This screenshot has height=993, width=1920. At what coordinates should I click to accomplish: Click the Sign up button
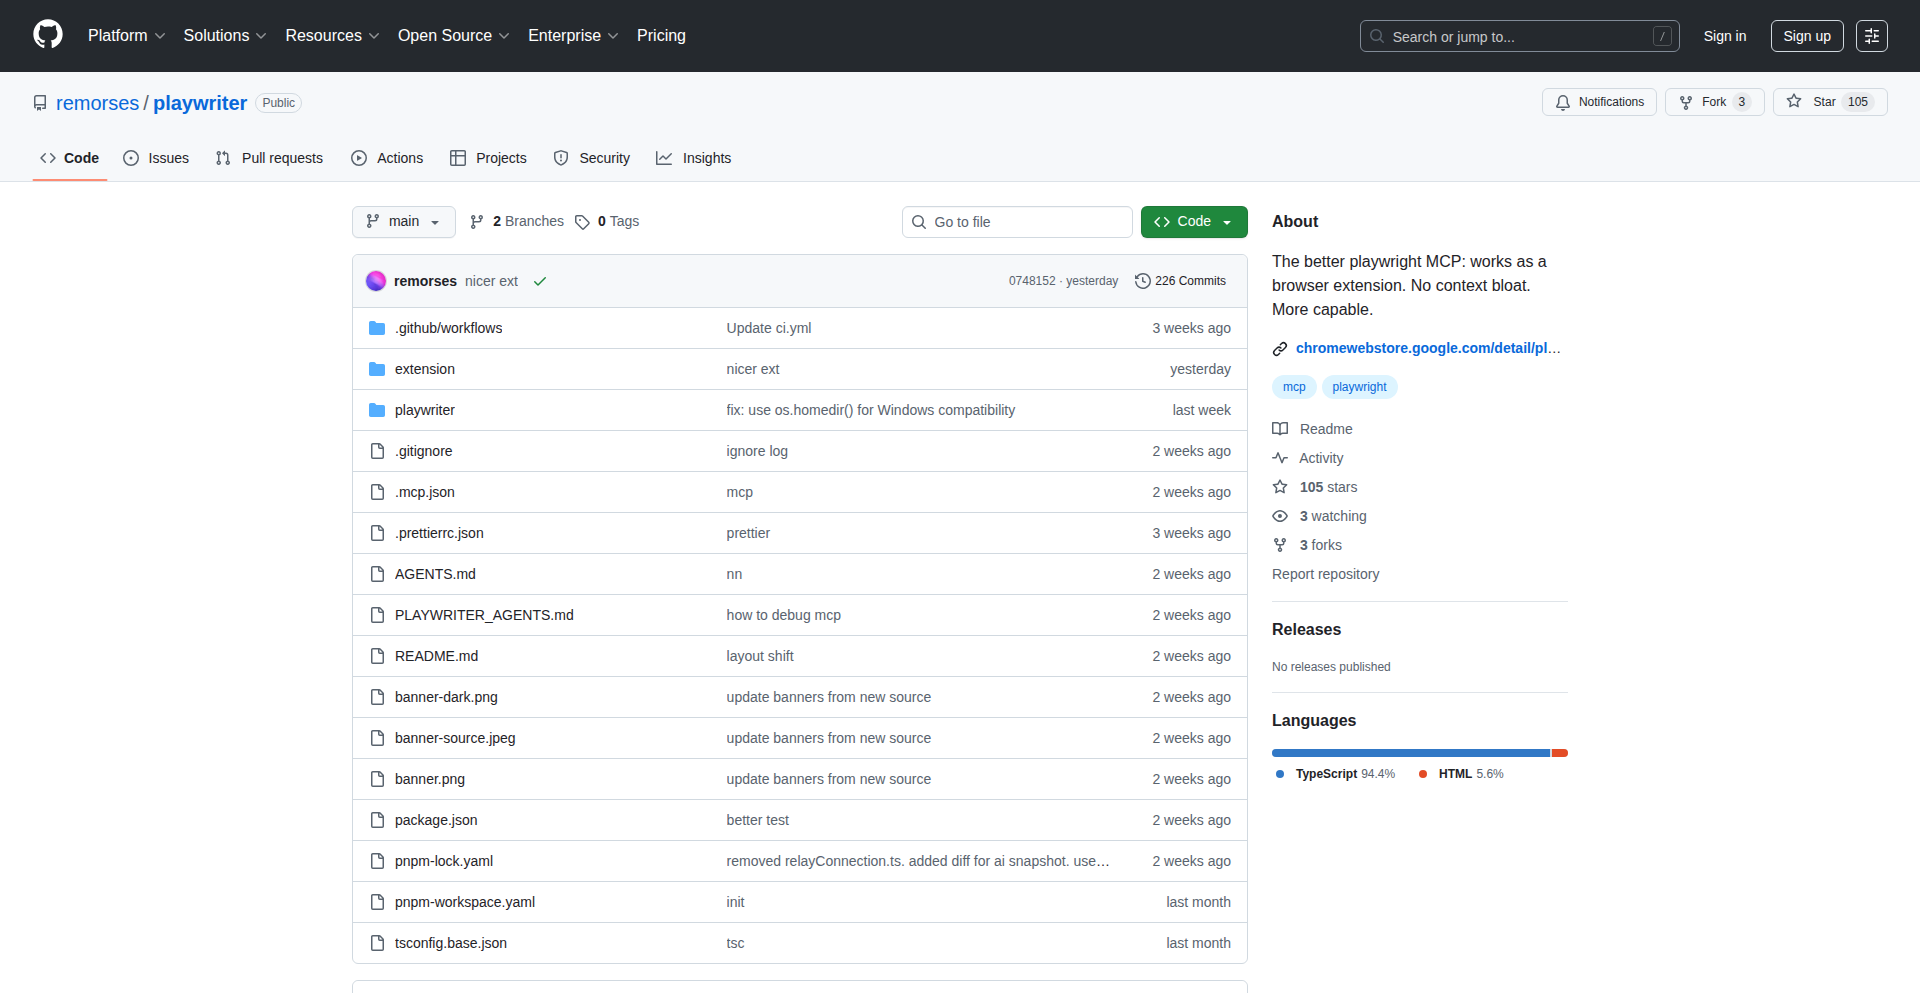[x=1806, y=36]
